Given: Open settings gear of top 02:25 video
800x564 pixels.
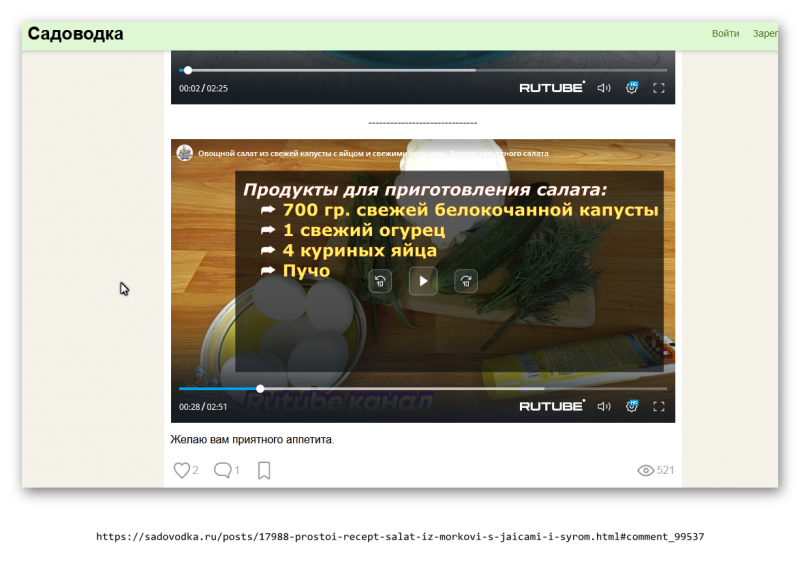Looking at the screenshot, I should (632, 87).
